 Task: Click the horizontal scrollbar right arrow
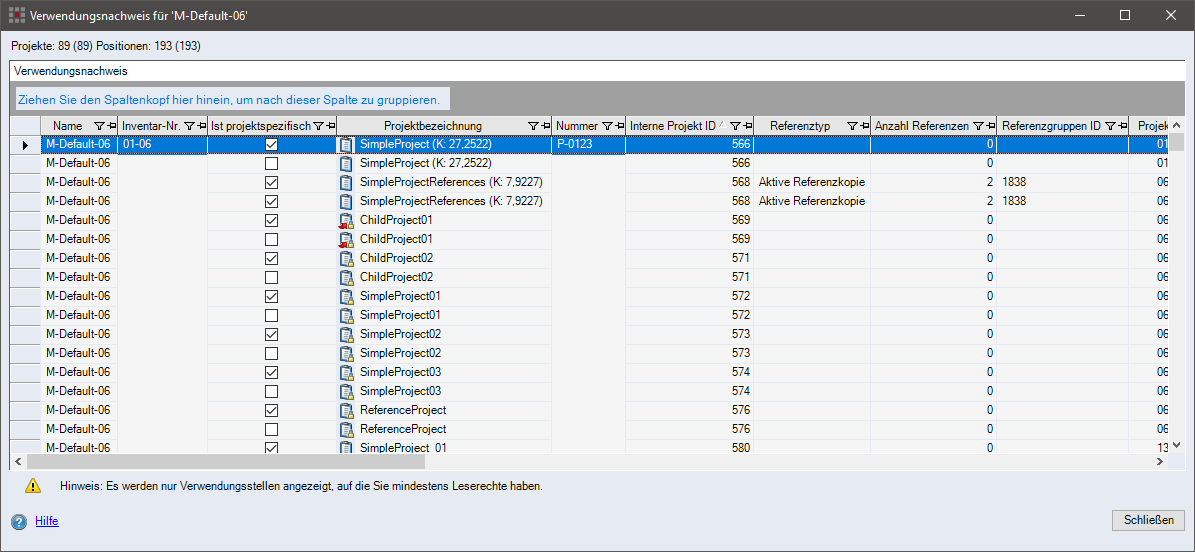[x=1159, y=461]
